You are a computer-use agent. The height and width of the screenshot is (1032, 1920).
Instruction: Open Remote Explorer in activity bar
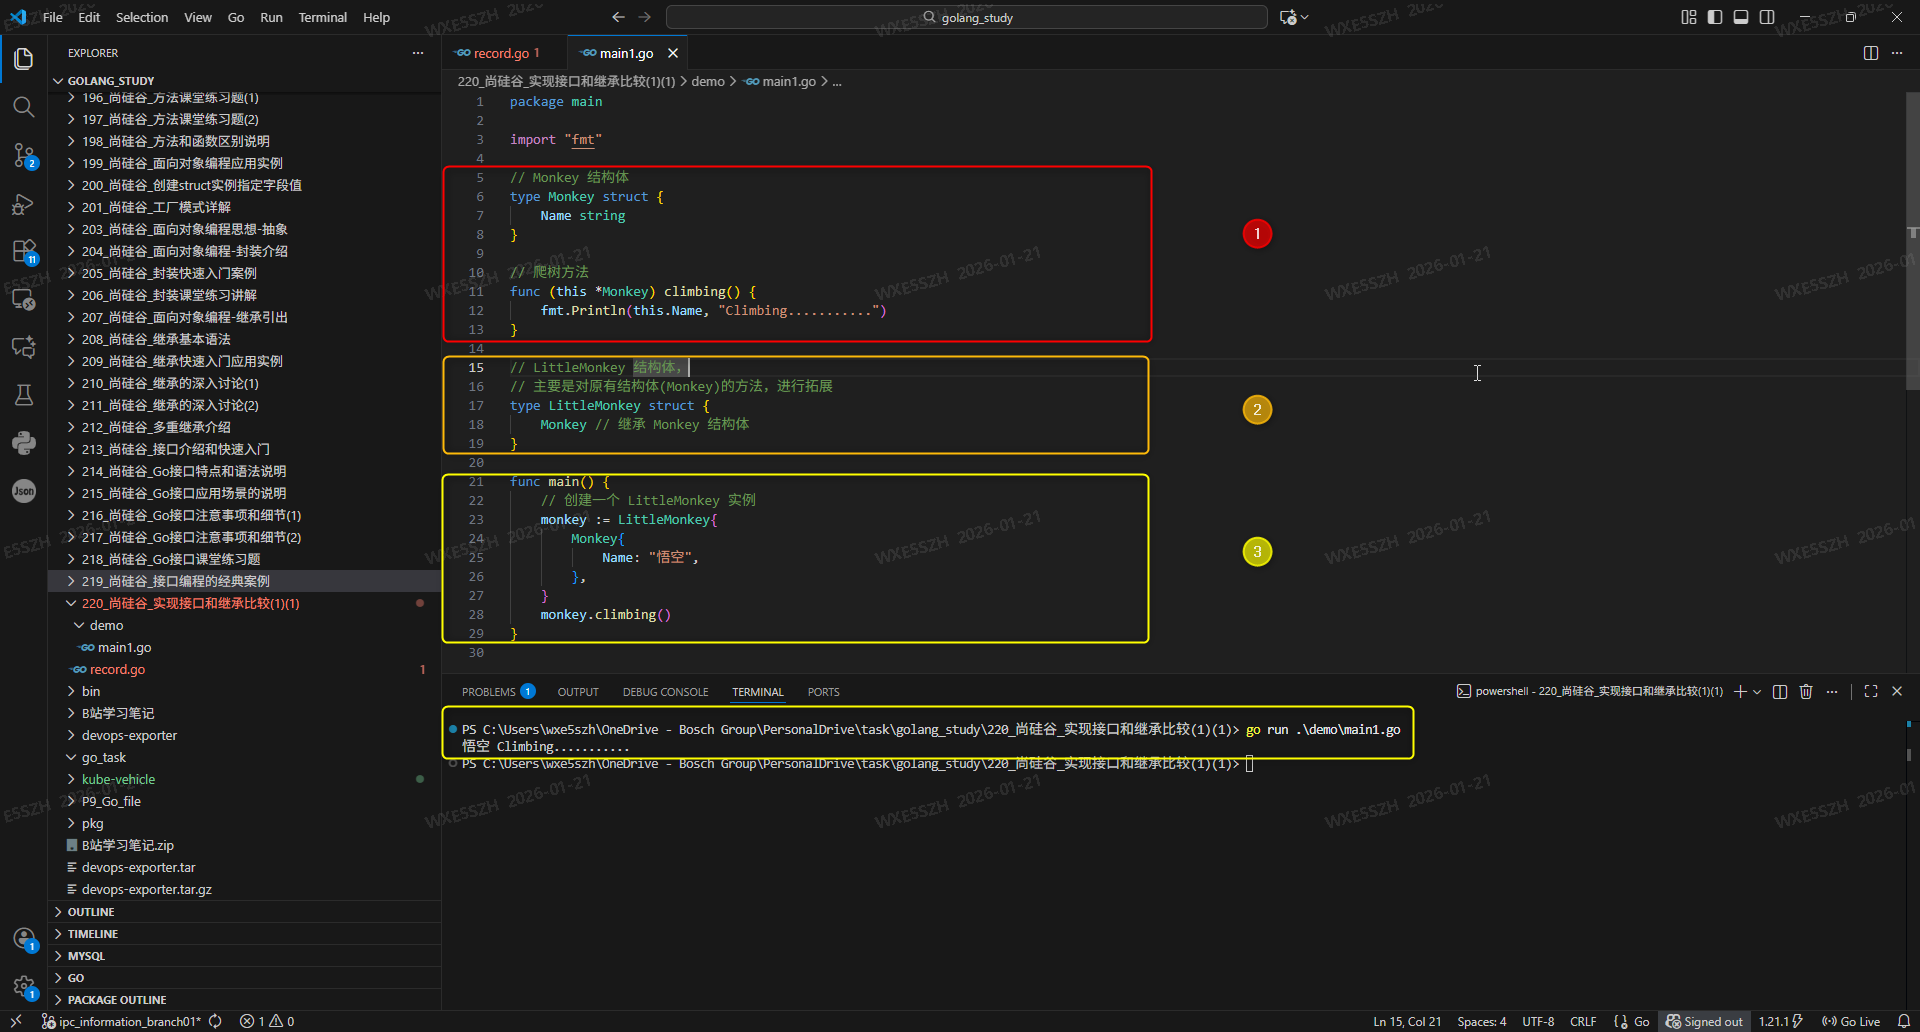24,299
